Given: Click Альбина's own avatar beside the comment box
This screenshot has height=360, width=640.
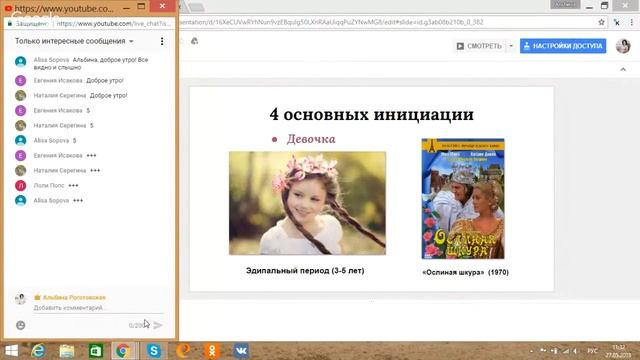Looking at the screenshot, I should pos(20,299).
